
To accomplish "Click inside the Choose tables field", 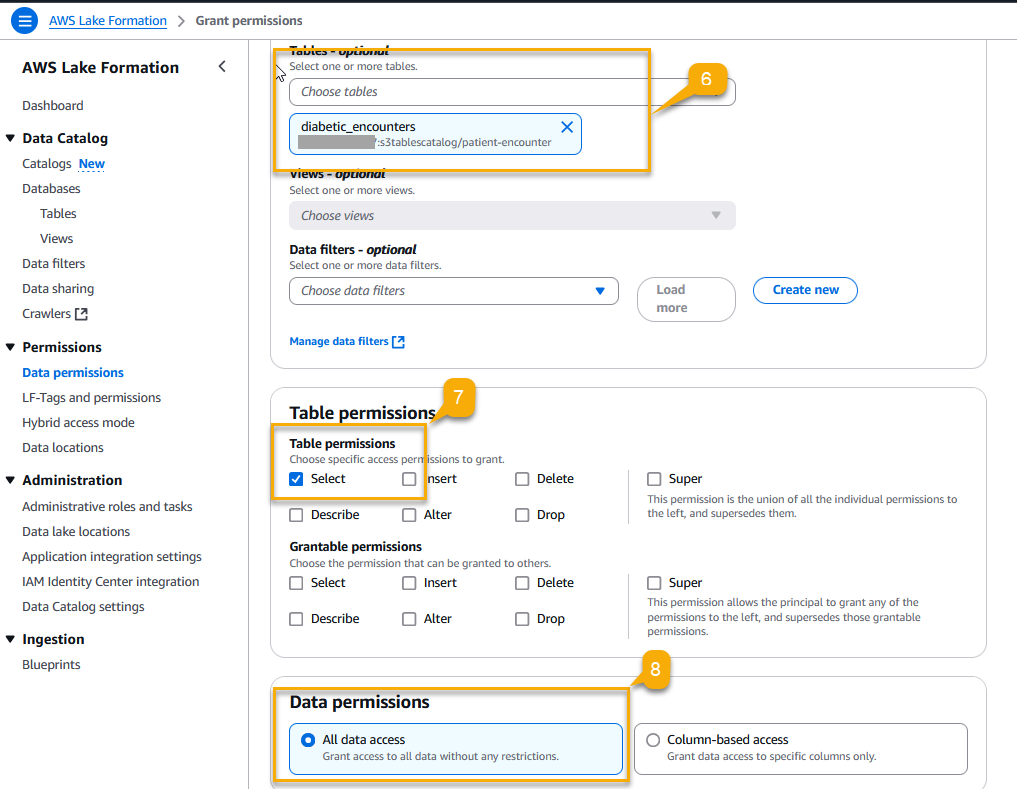I will pos(450,91).
